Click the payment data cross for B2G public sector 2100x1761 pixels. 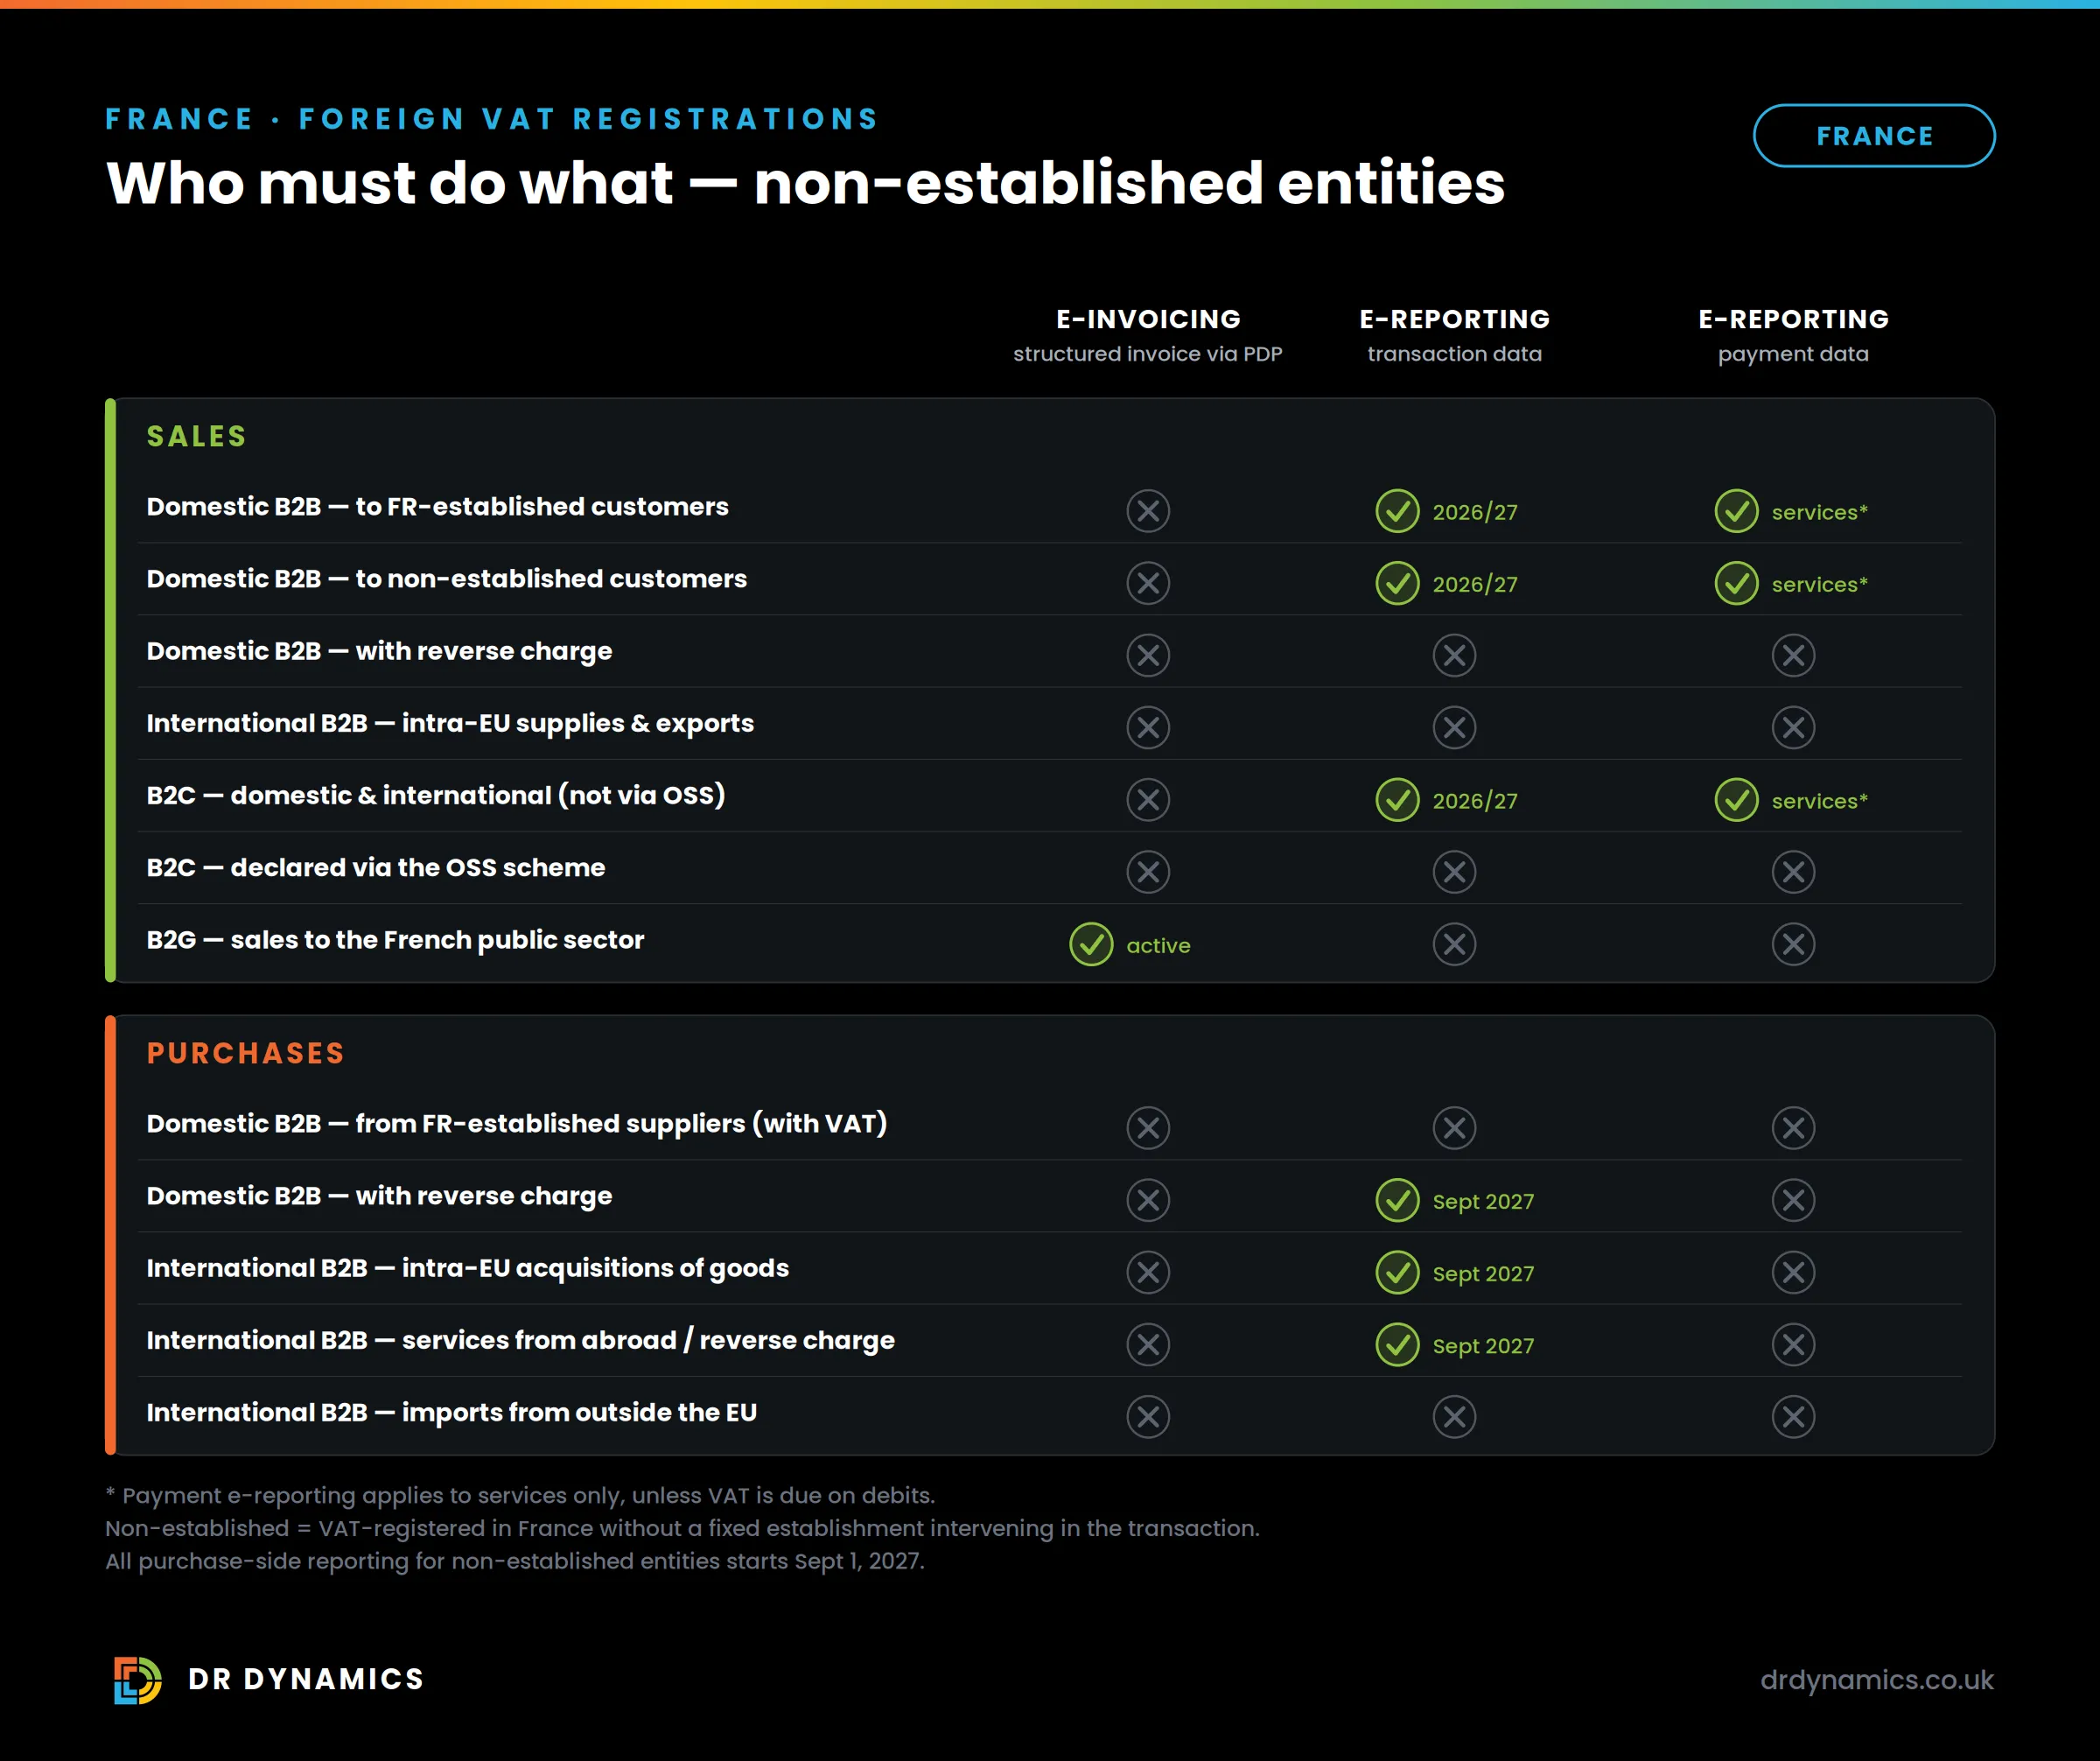click(1793, 944)
